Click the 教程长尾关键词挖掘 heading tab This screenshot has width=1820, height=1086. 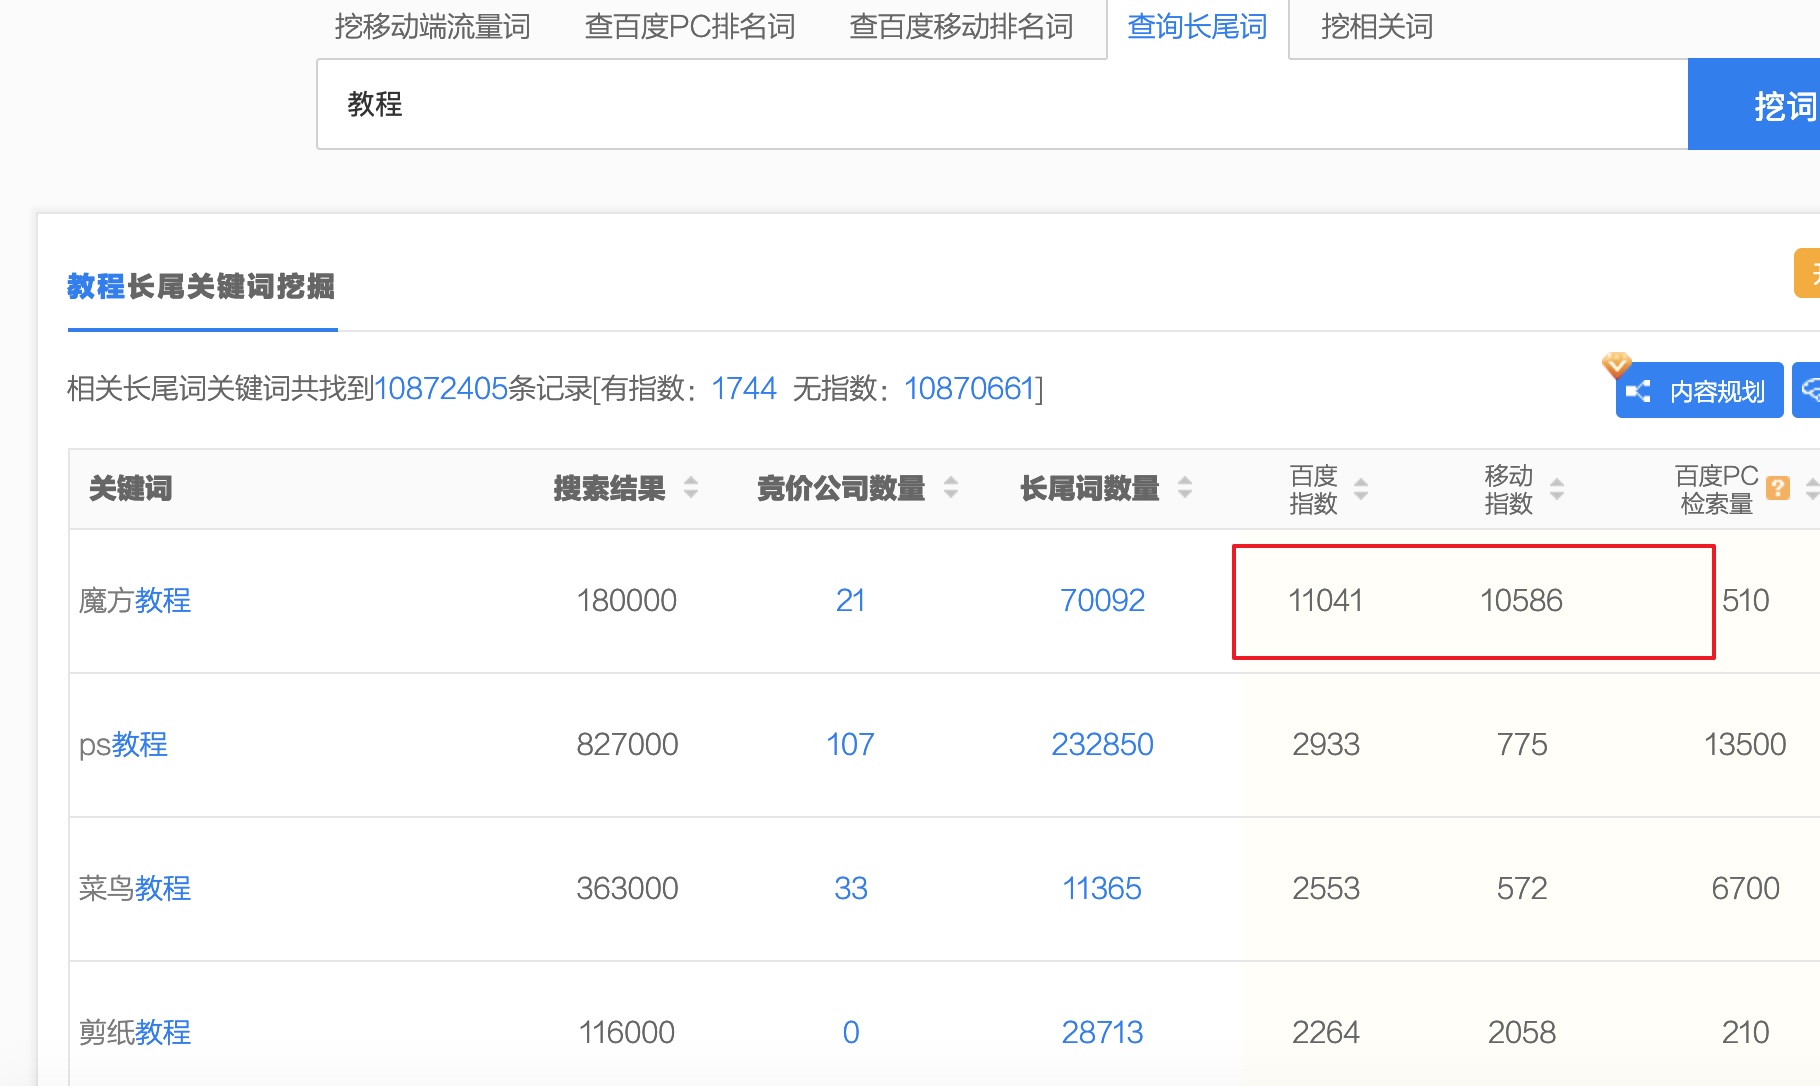coord(201,287)
